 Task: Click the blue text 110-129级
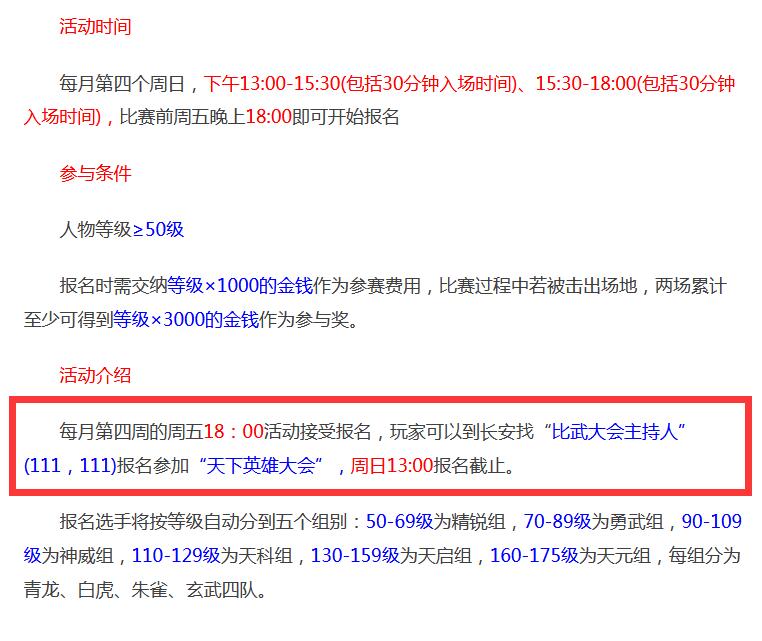coord(176,555)
